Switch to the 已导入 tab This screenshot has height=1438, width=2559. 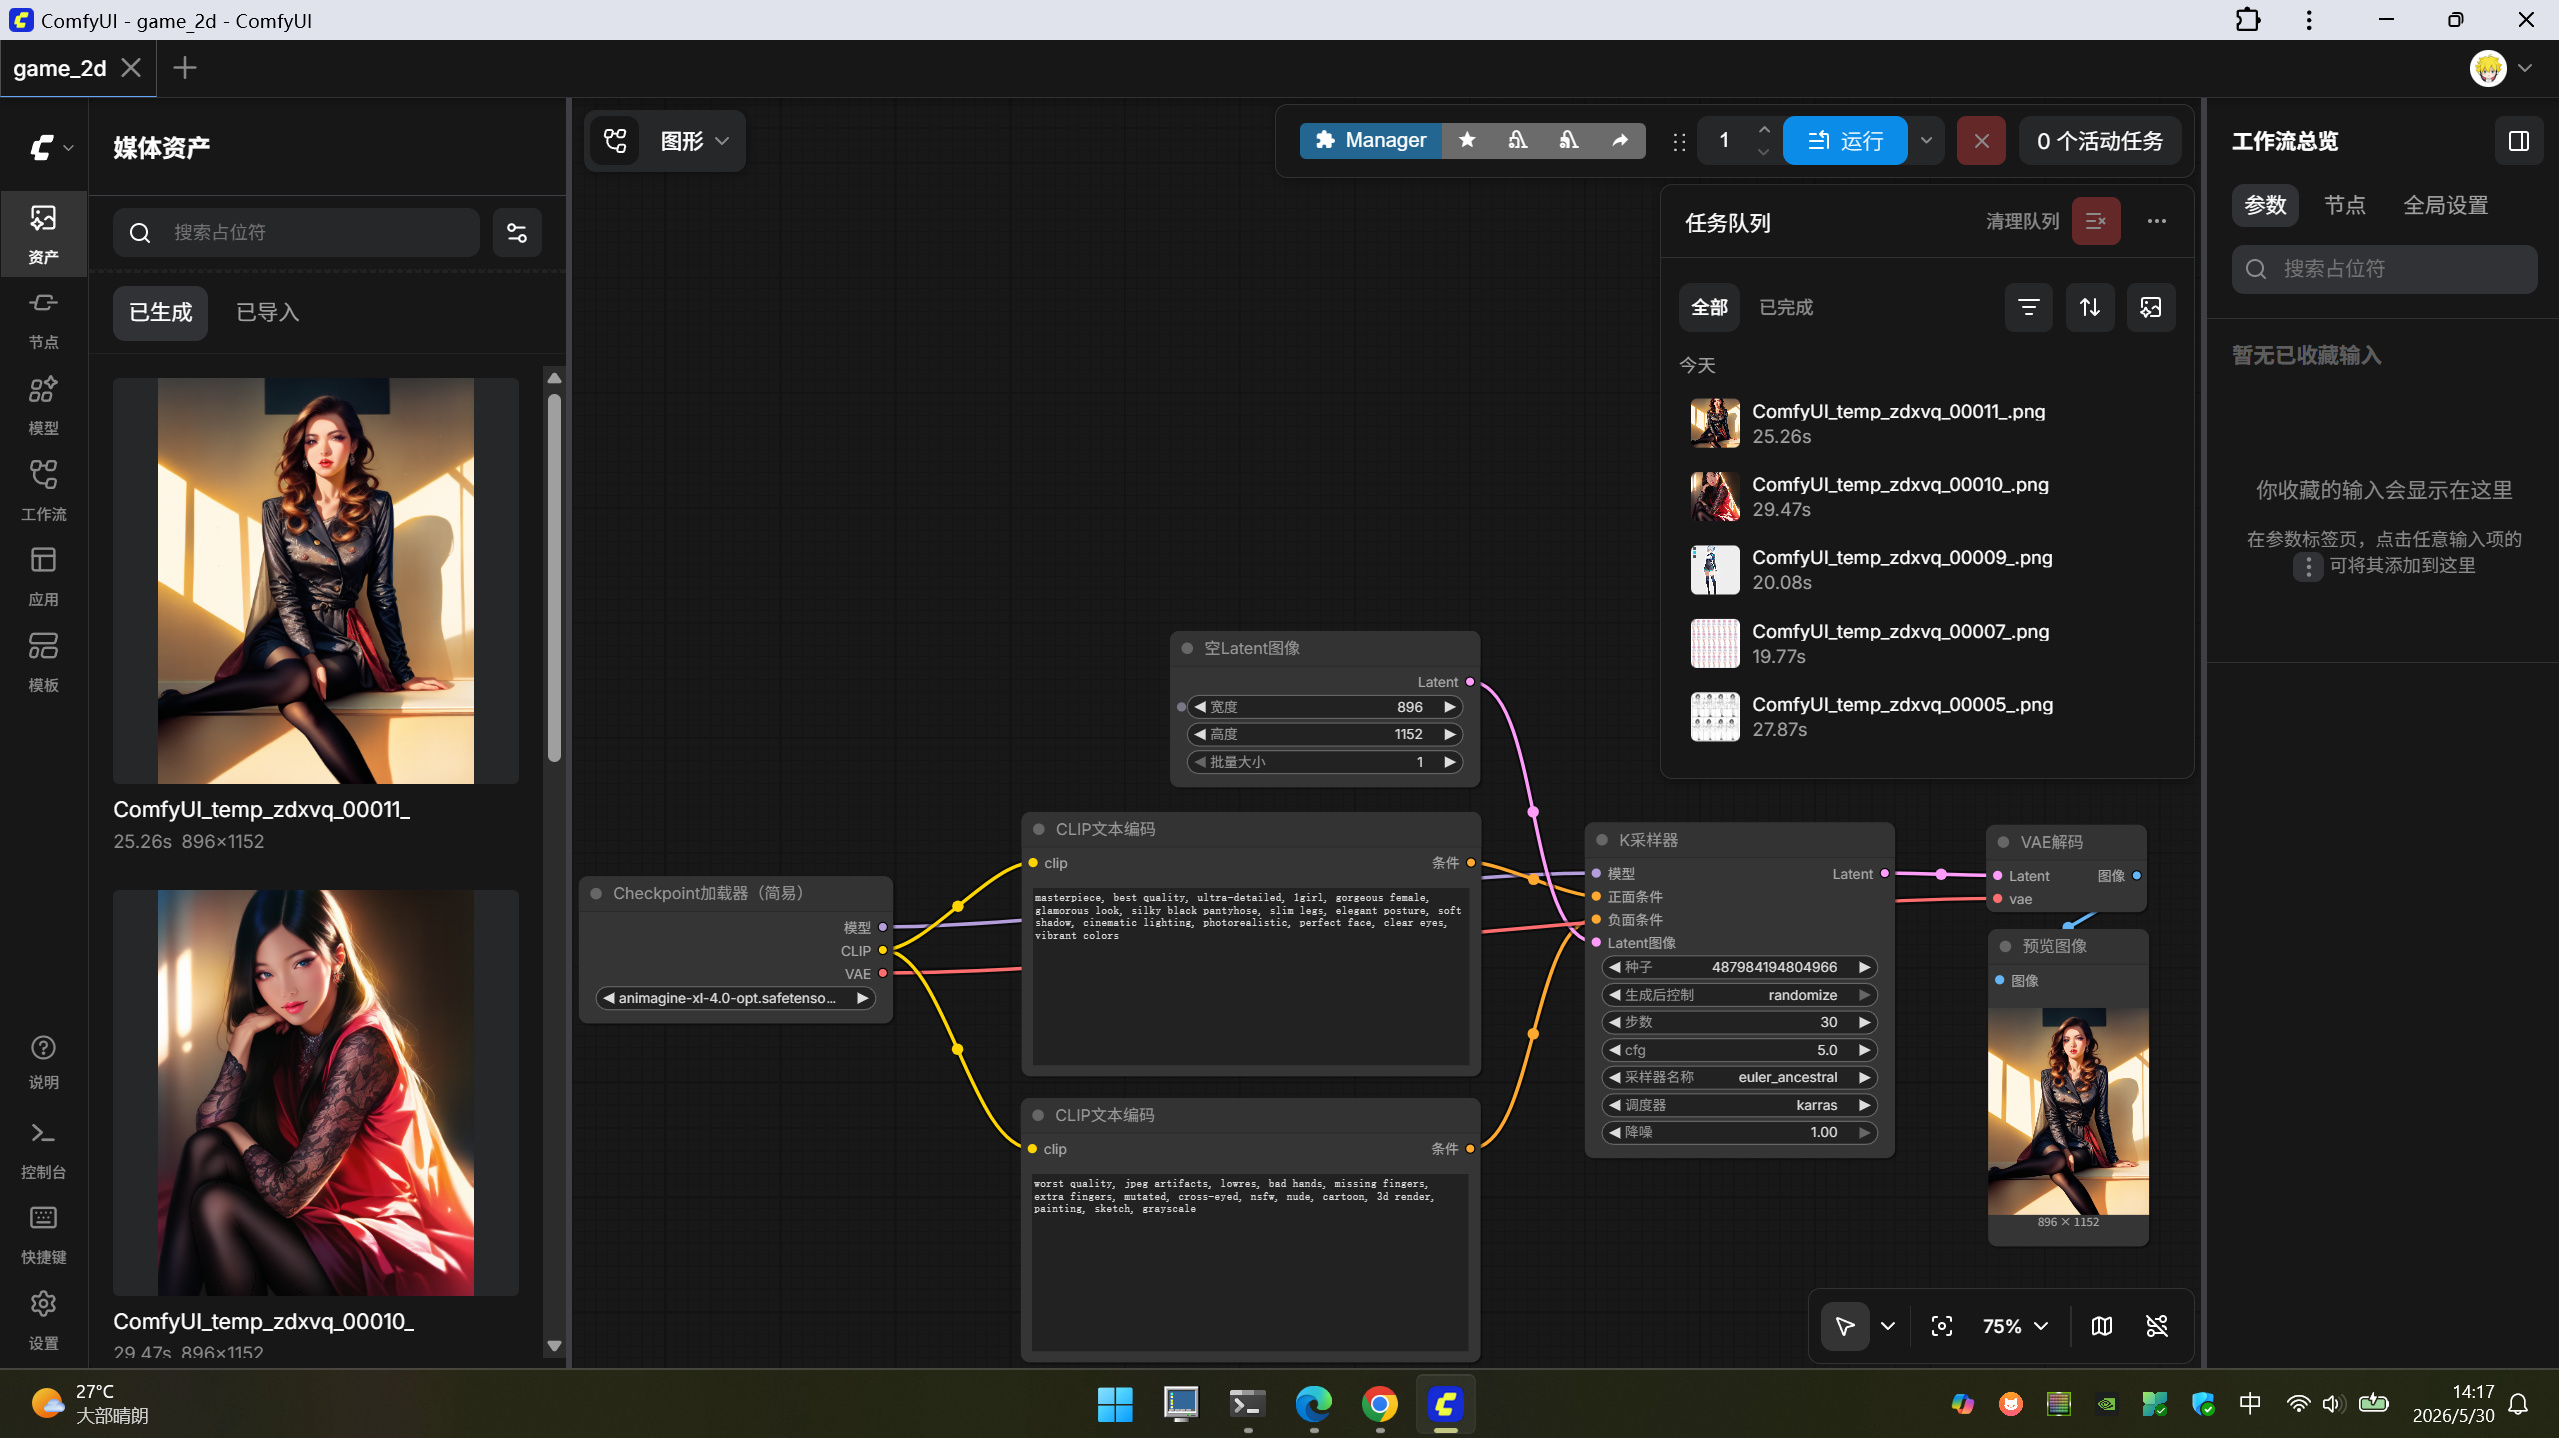pos(267,313)
